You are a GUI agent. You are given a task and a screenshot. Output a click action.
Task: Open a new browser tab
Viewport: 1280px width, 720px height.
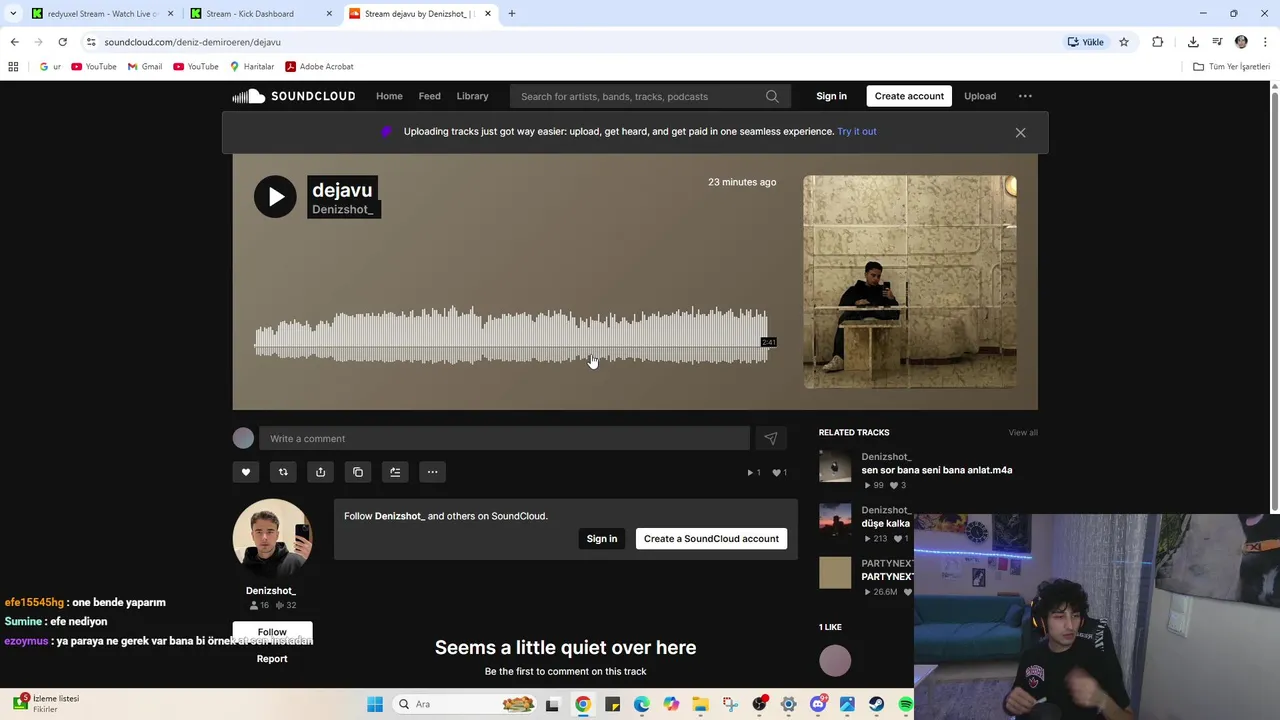pos(511,14)
